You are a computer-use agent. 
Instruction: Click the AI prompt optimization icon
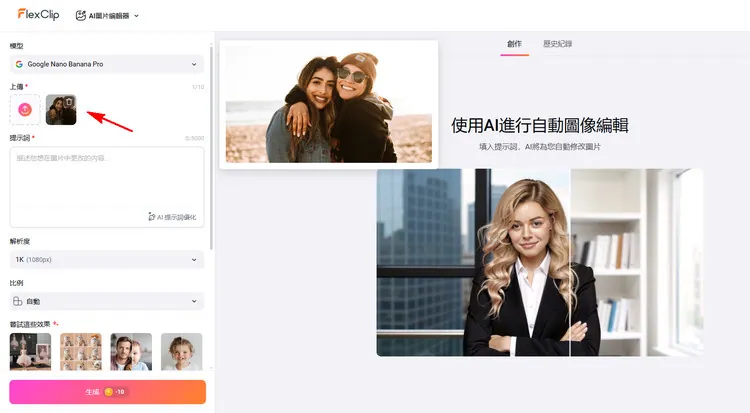coord(152,216)
